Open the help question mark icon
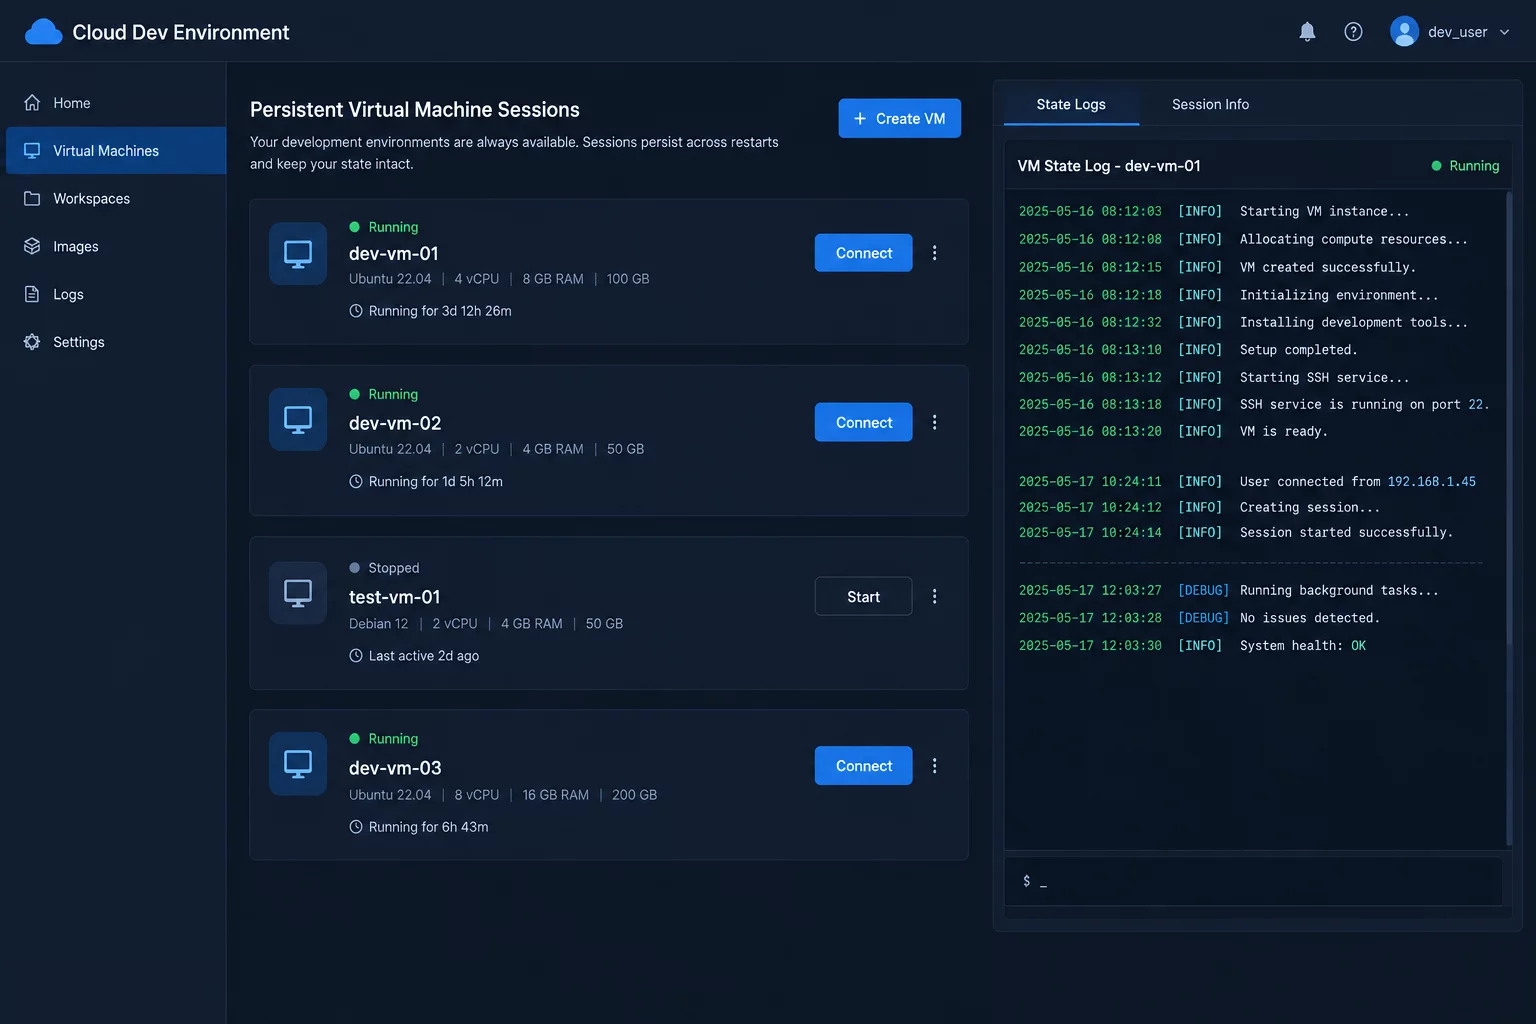This screenshot has height=1024, width=1536. 1353,32
